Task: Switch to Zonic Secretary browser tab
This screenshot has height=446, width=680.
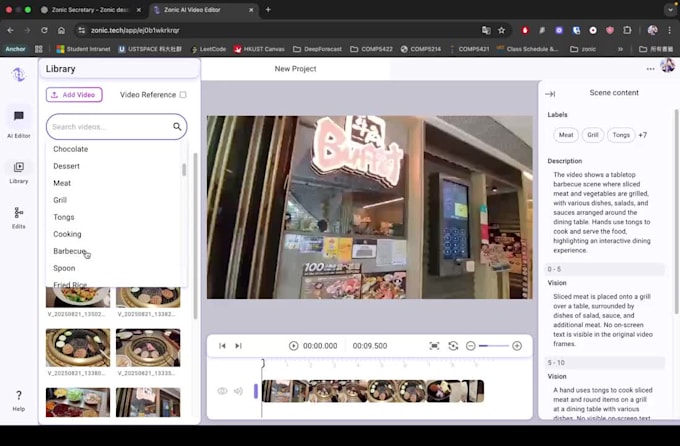Action: click(90, 10)
